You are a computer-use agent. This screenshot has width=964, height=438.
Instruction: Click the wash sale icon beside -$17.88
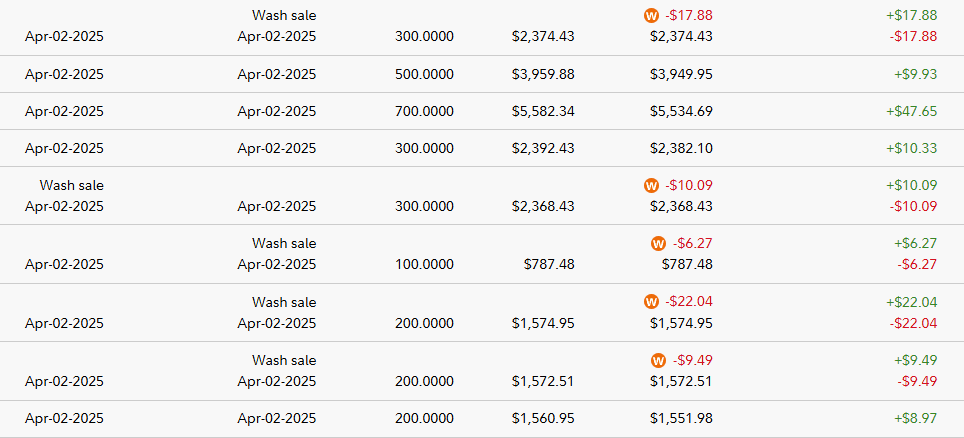[652, 16]
